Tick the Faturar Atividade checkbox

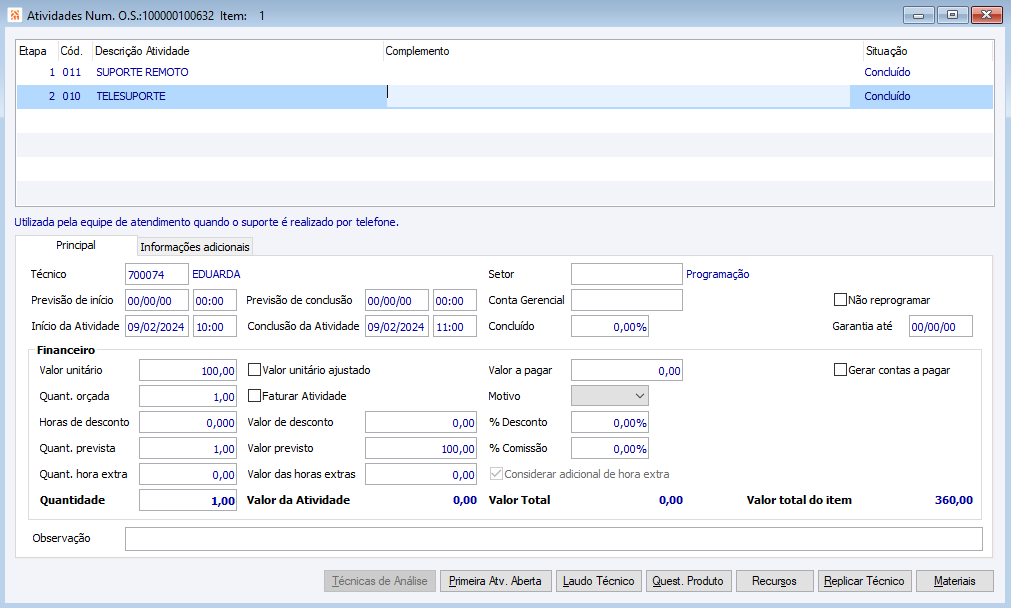tap(254, 396)
